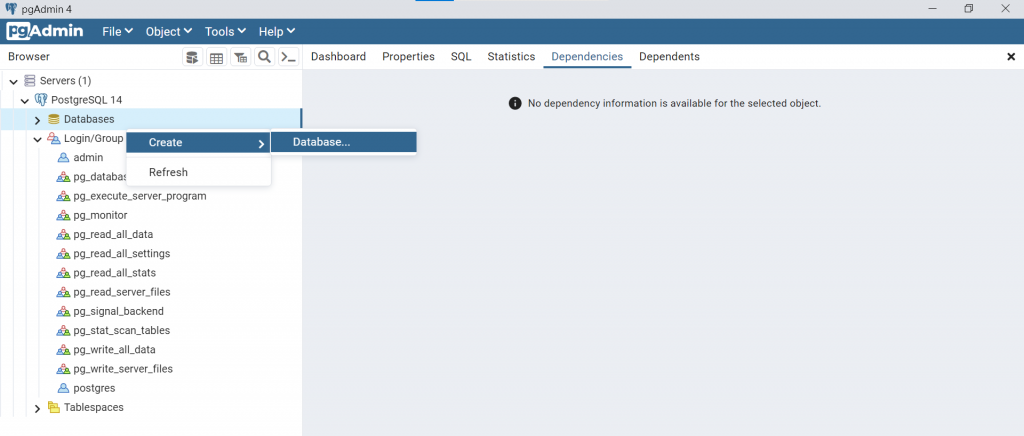Select the pg_read_all_data label
The width and height of the screenshot is (1024, 436).
click(x=114, y=234)
